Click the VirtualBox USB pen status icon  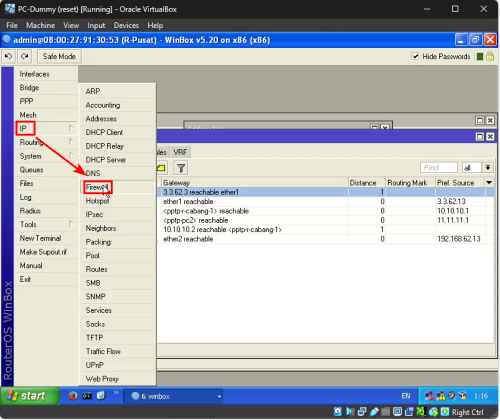click(374, 412)
